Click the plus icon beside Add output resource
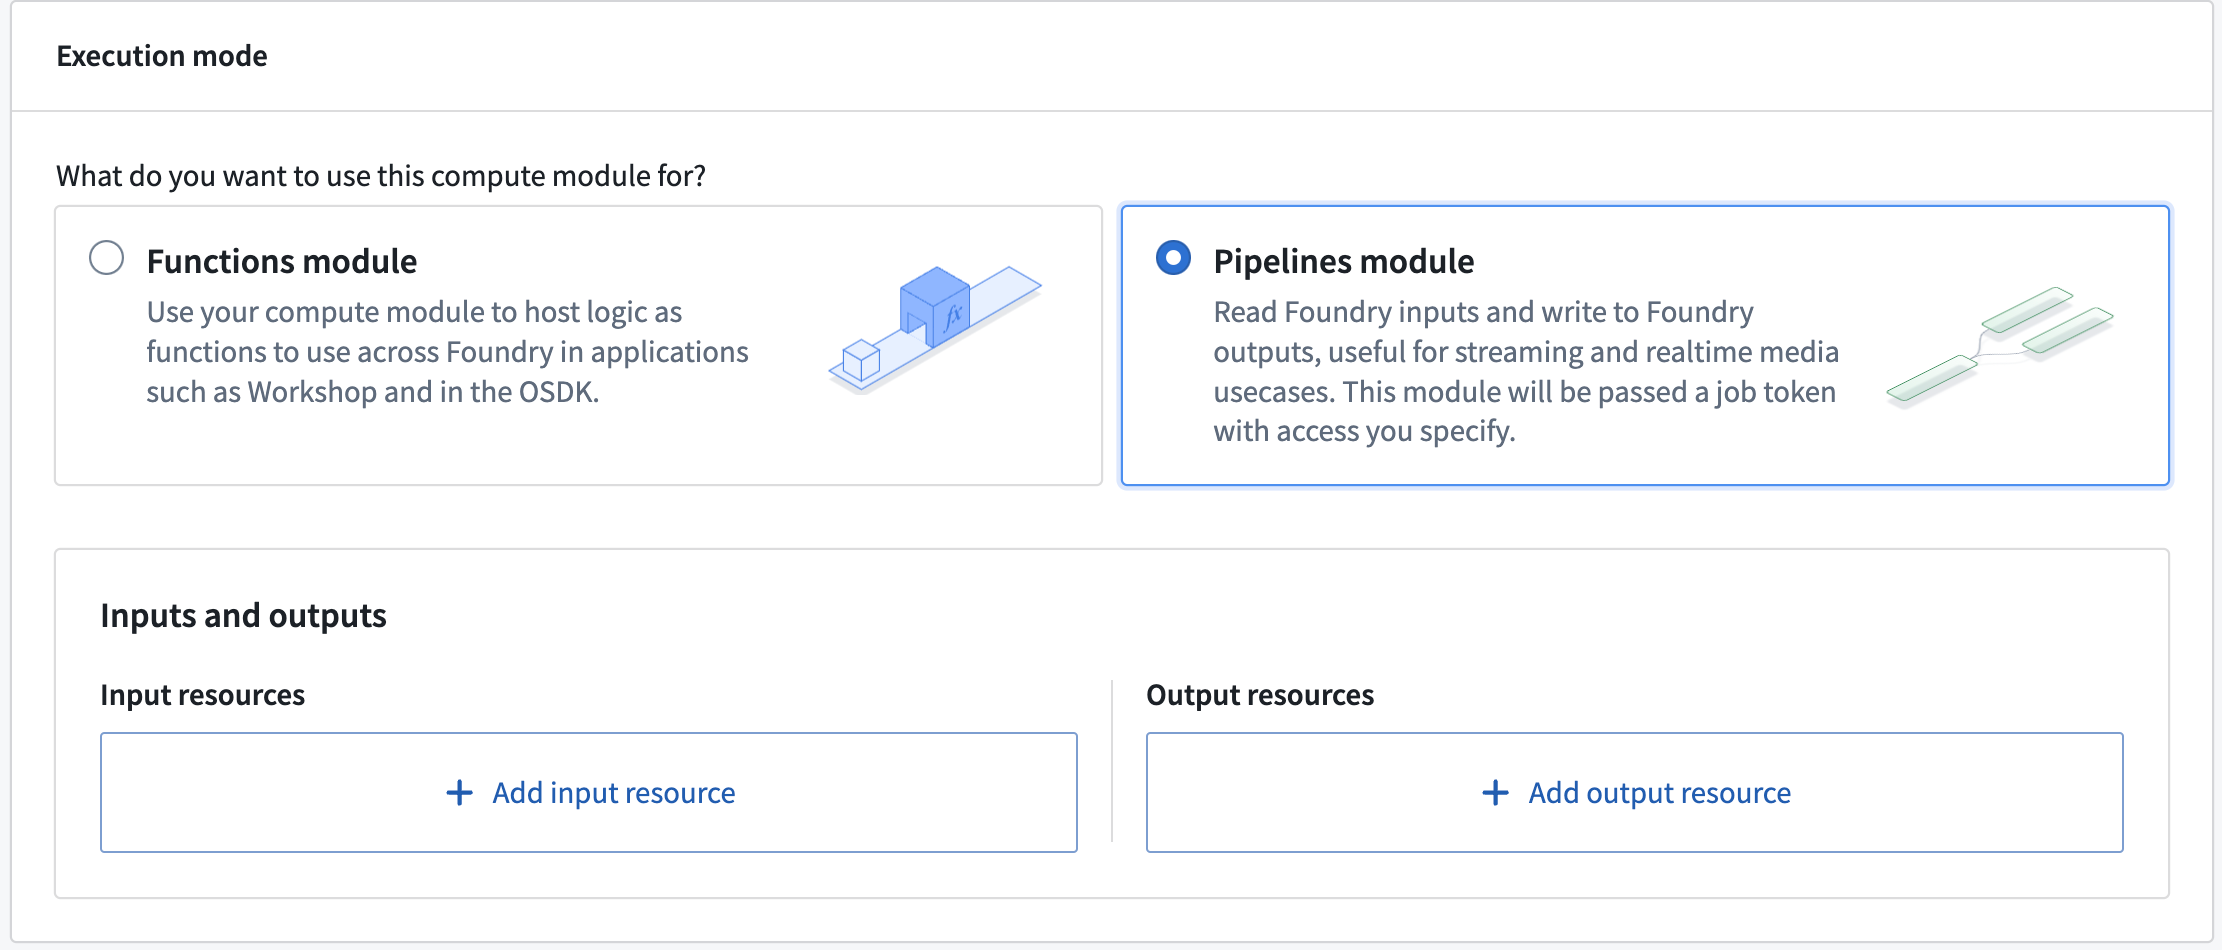The width and height of the screenshot is (2222, 950). click(x=1495, y=792)
